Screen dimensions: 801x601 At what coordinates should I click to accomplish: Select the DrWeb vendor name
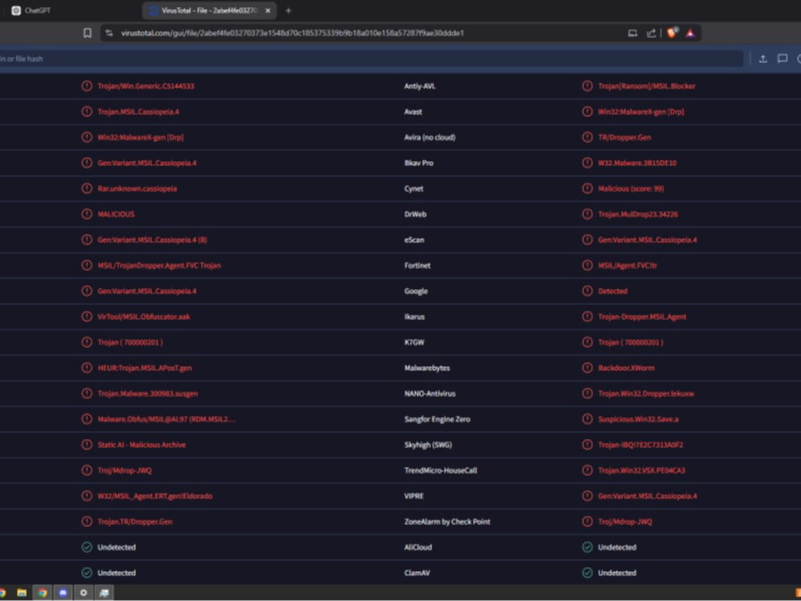415,214
